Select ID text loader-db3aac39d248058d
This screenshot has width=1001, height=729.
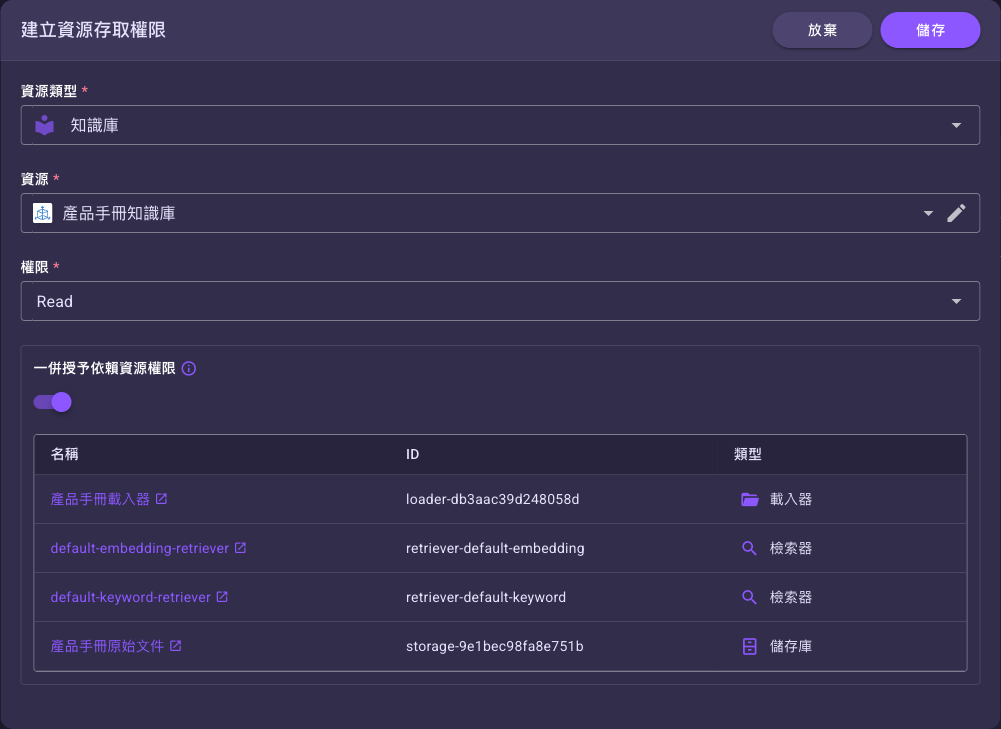click(x=492, y=499)
